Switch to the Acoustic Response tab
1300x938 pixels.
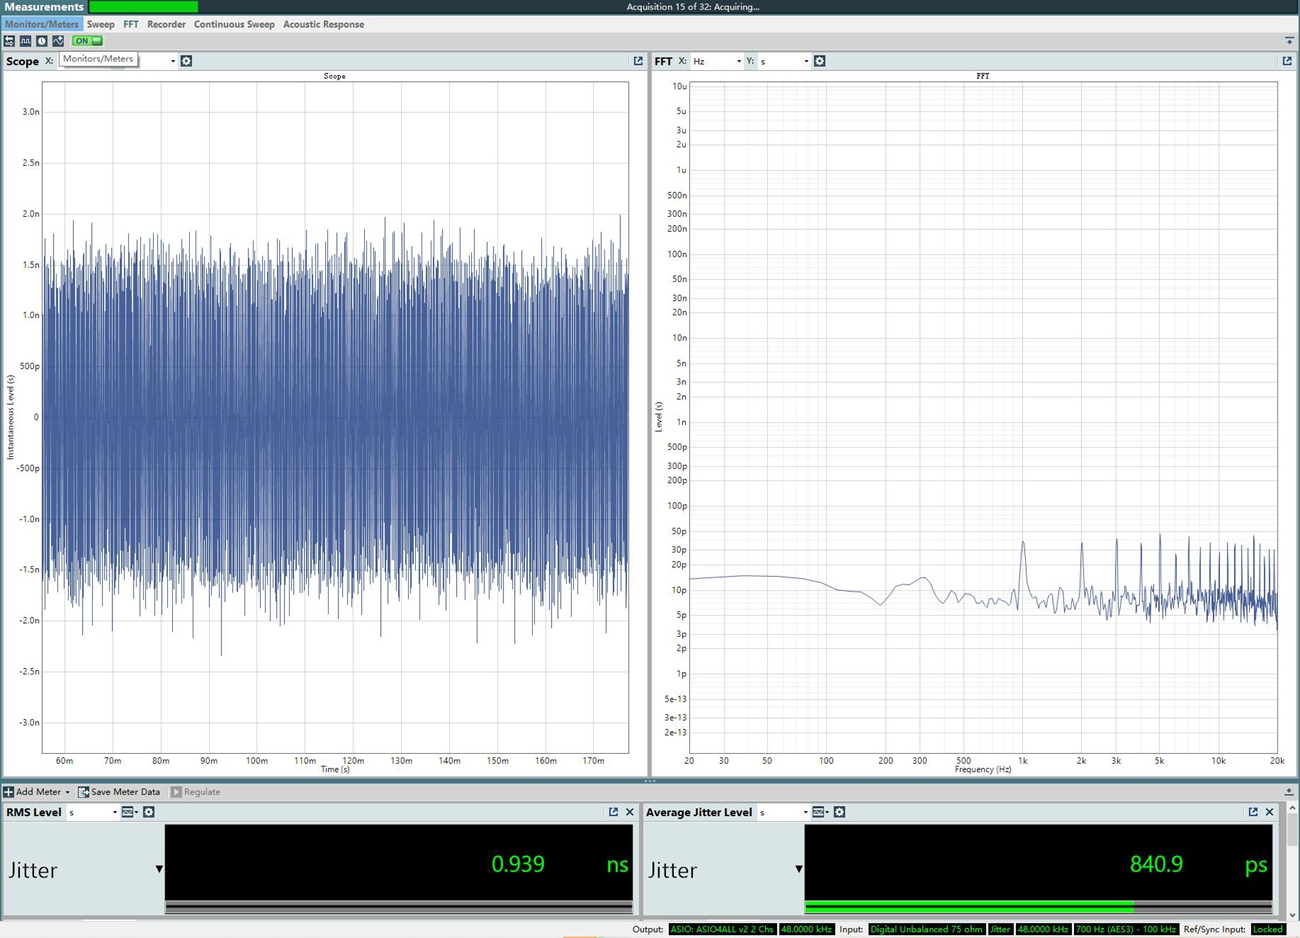click(x=323, y=24)
